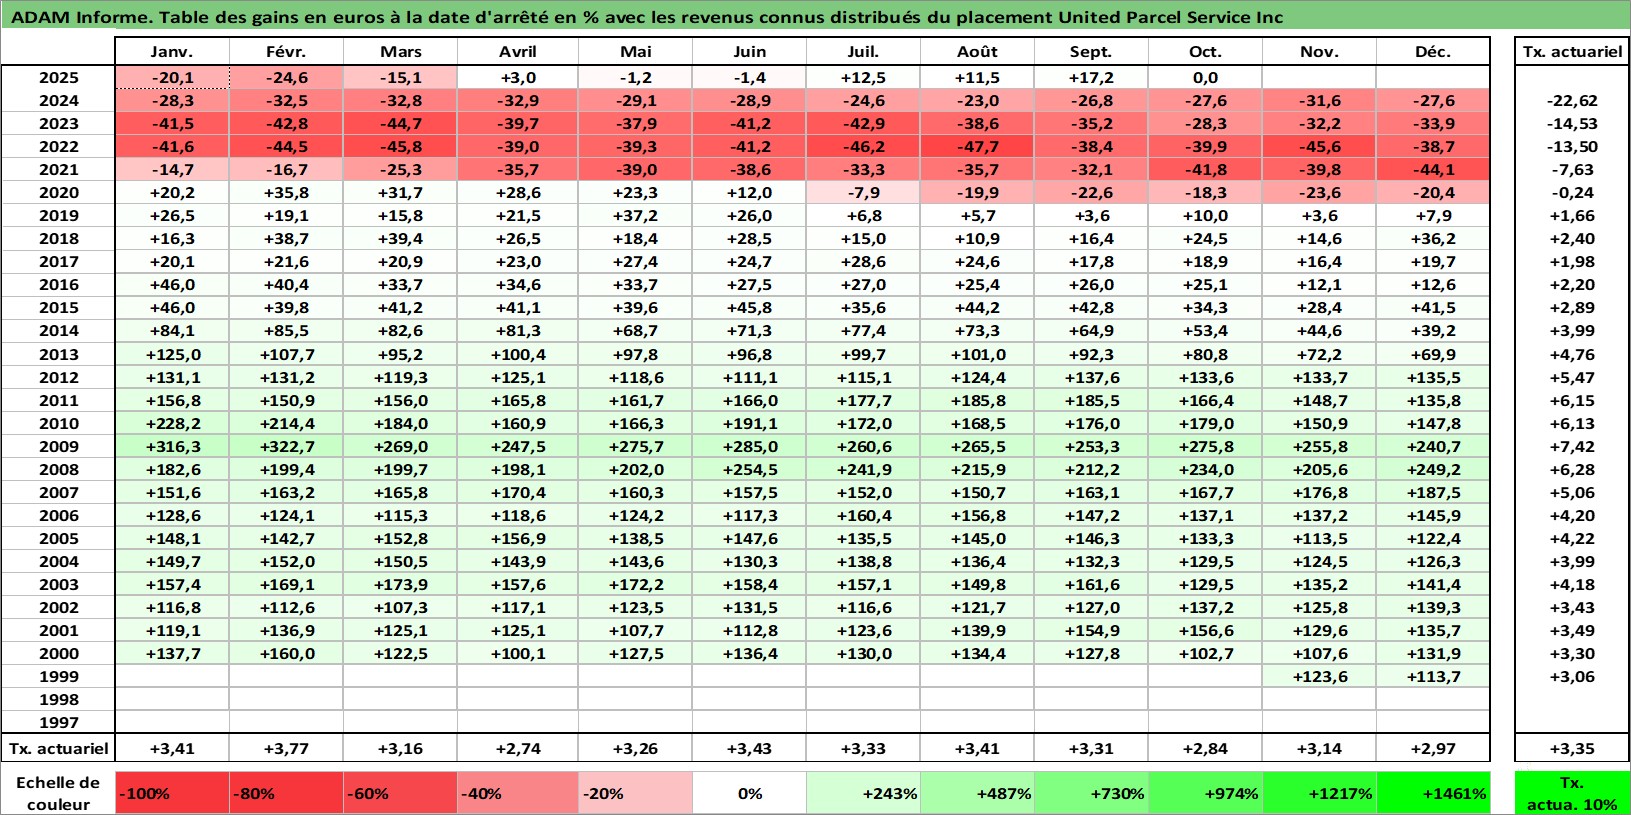Select the +37,2 cell in 2019 Mai
The height and width of the screenshot is (815, 1631).
point(635,215)
